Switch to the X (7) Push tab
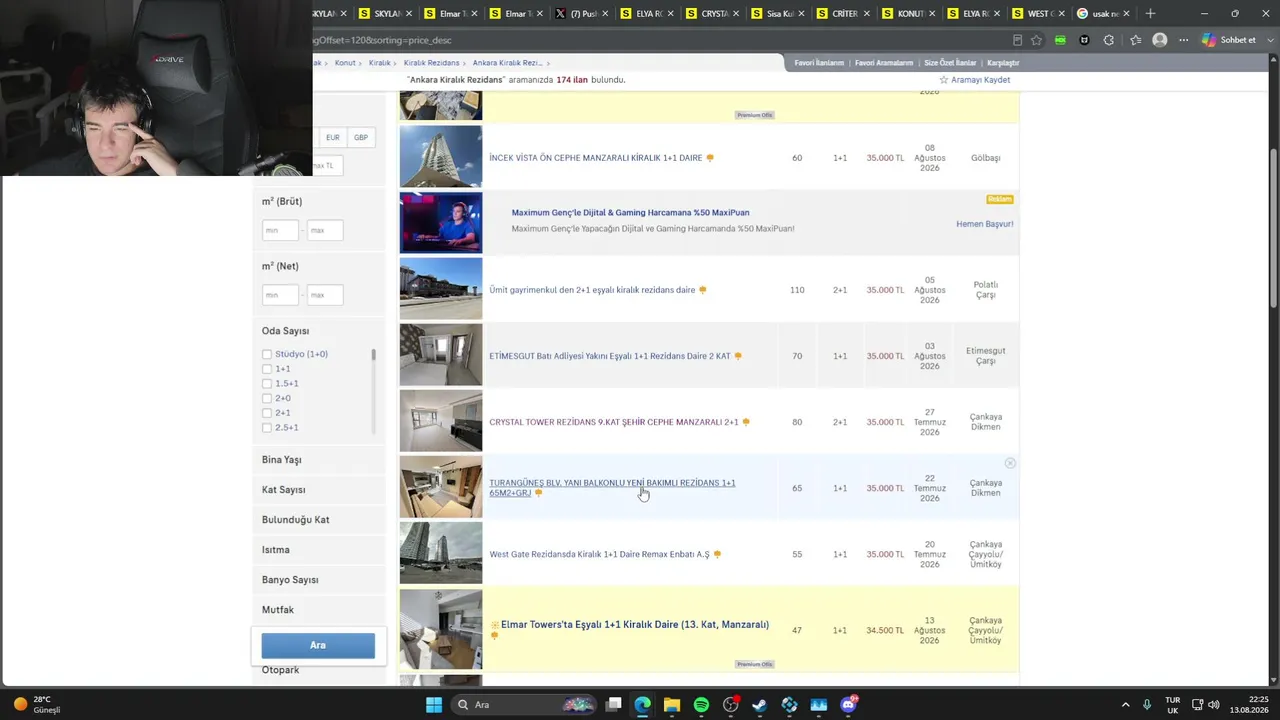 584,14
